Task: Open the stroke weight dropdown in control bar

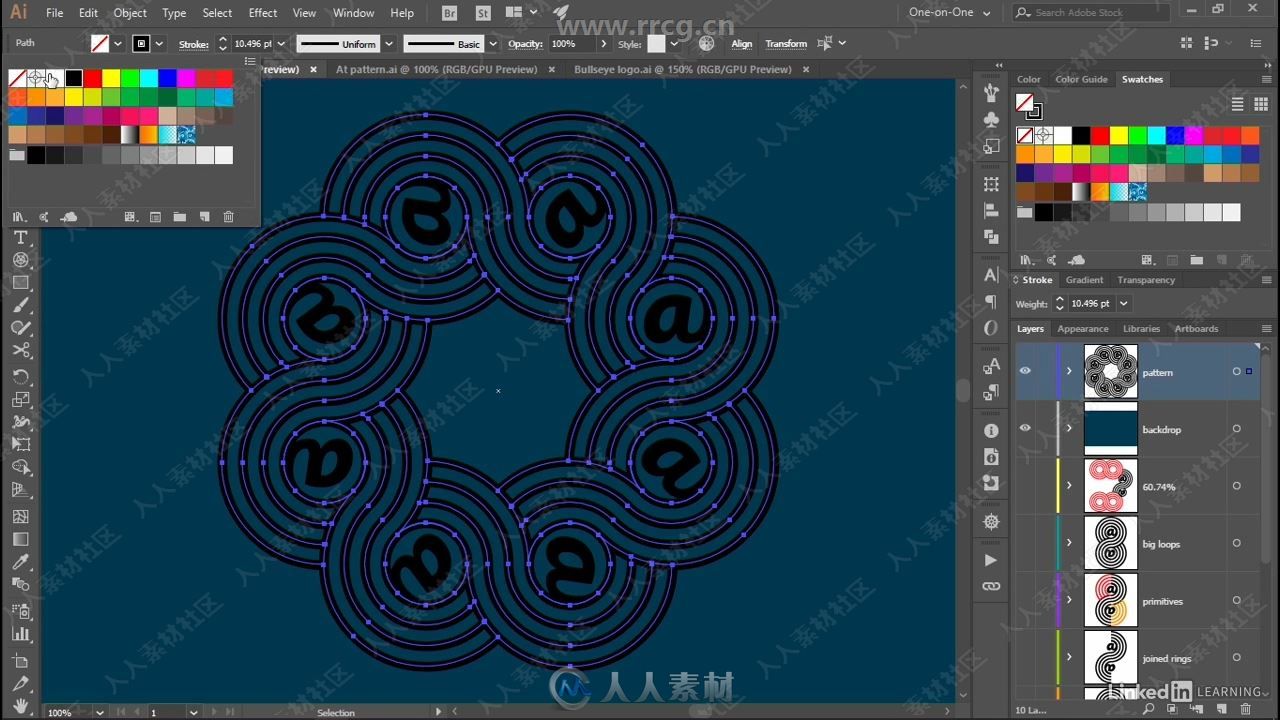Action: pyautogui.click(x=280, y=44)
